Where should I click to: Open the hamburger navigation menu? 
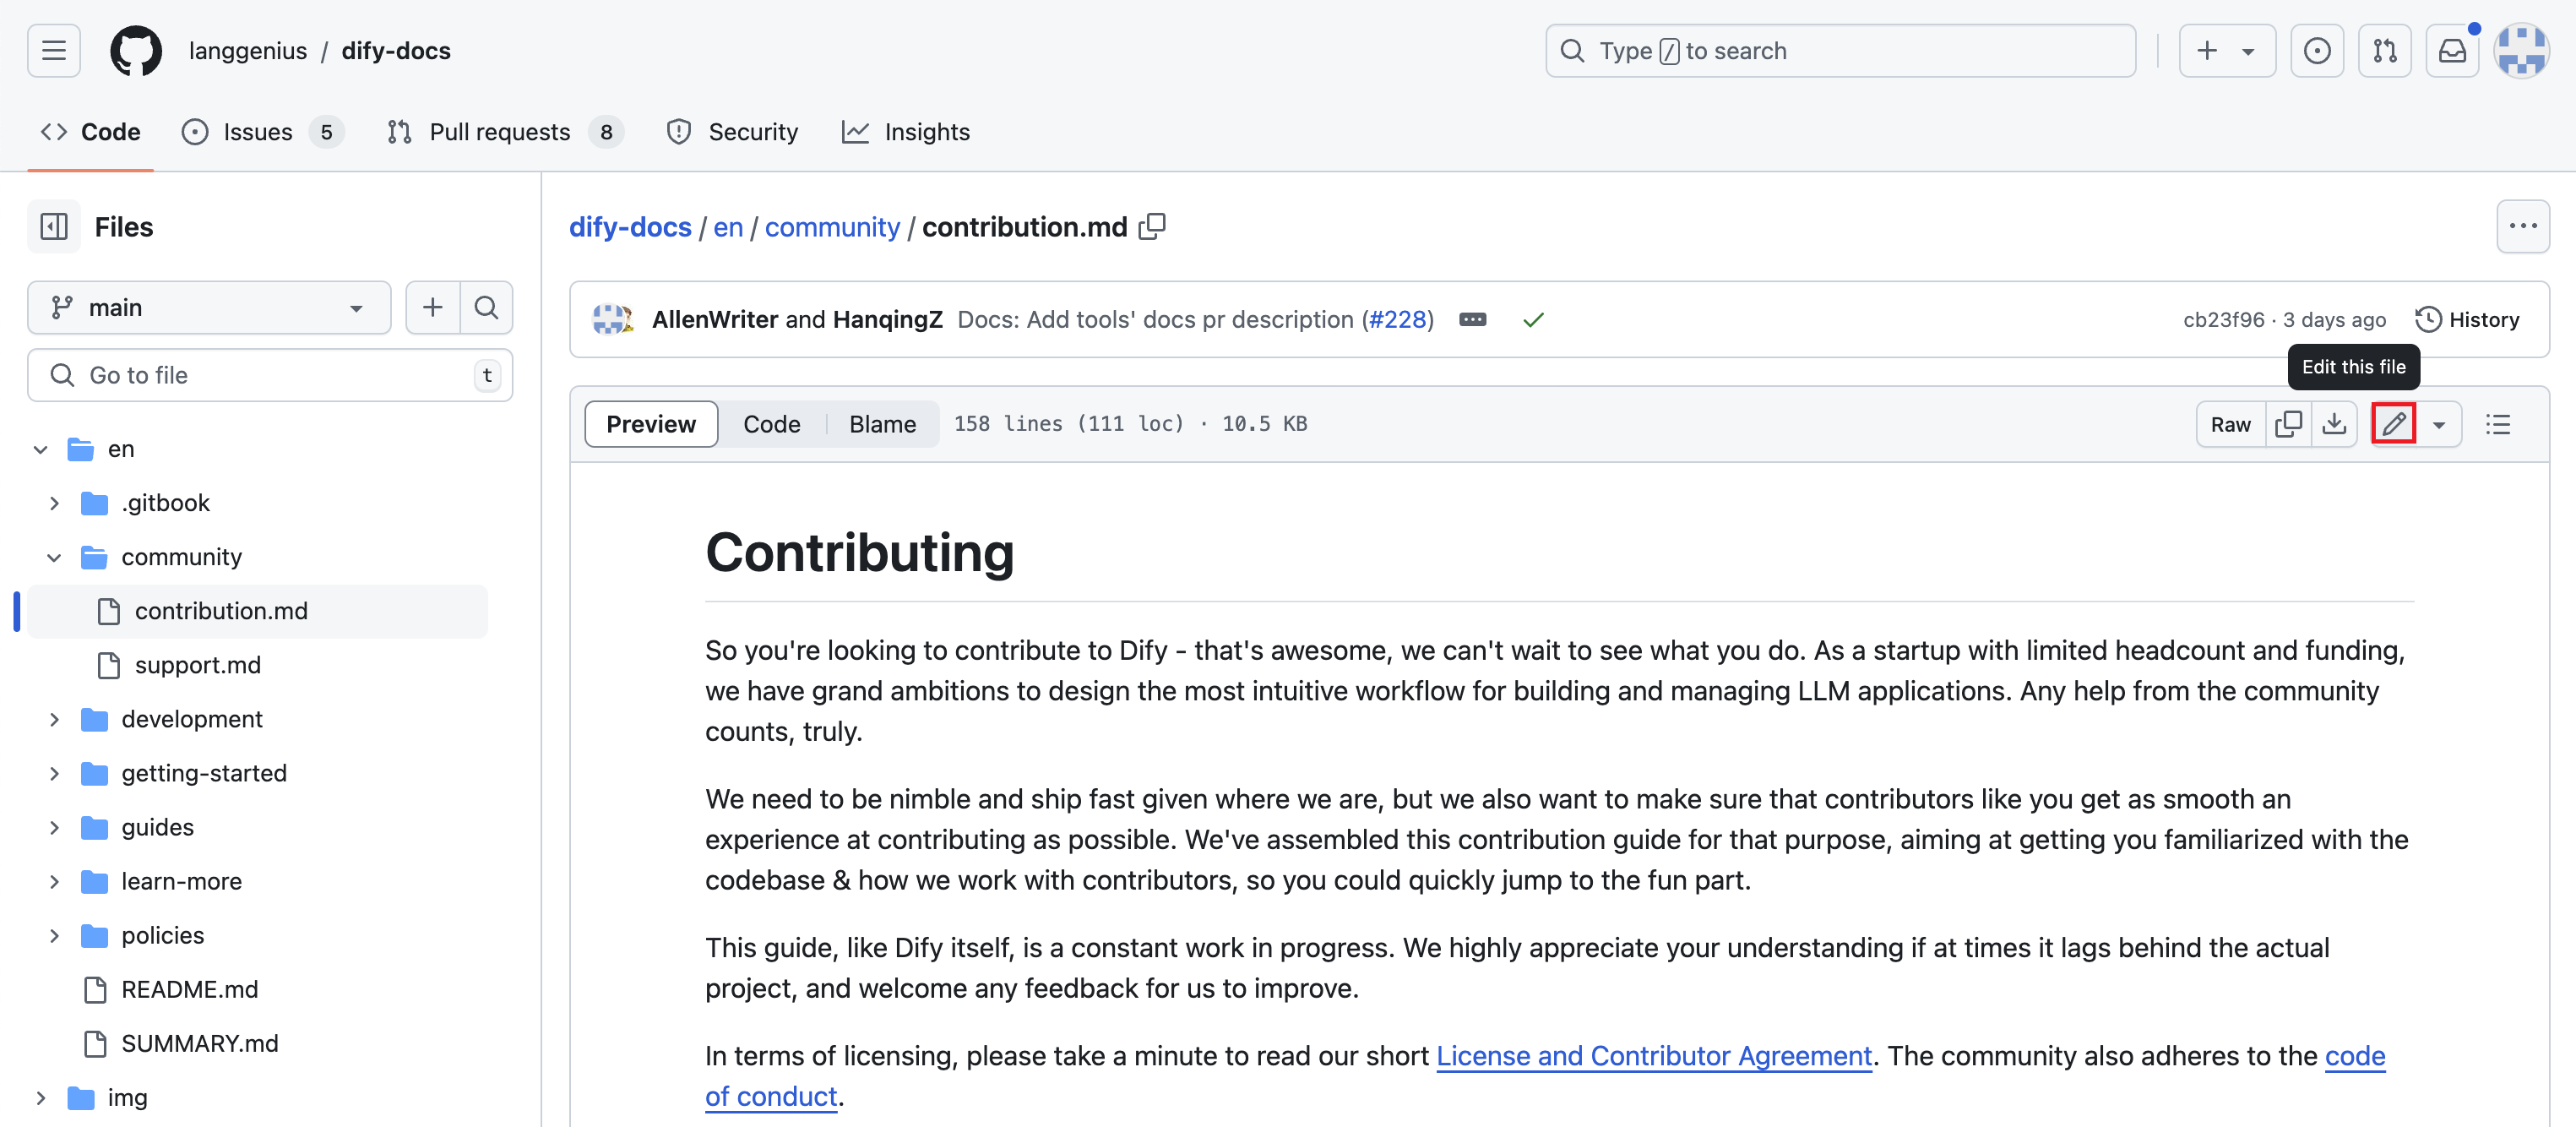(x=54, y=51)
